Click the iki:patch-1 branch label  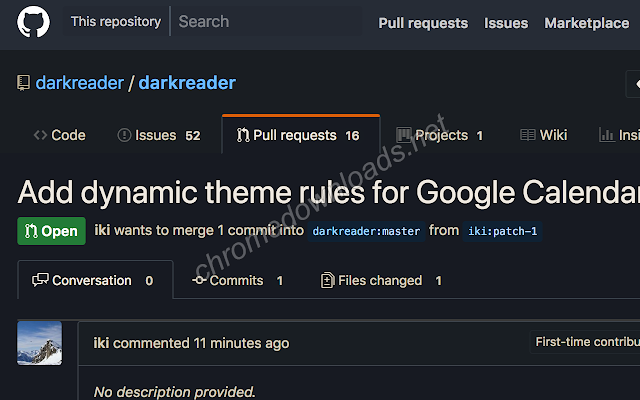click(502, 231)
